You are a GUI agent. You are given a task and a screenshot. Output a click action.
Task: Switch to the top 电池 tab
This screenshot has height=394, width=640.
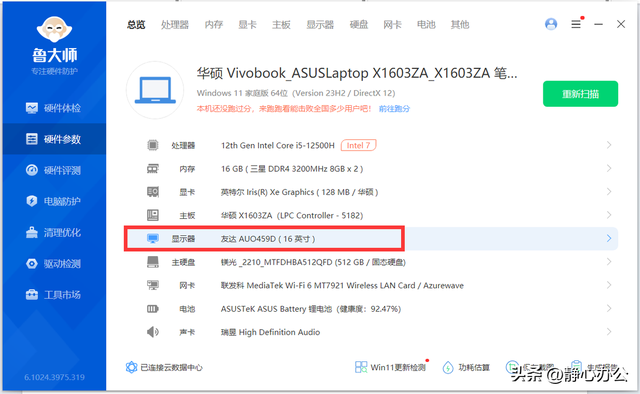426,24
